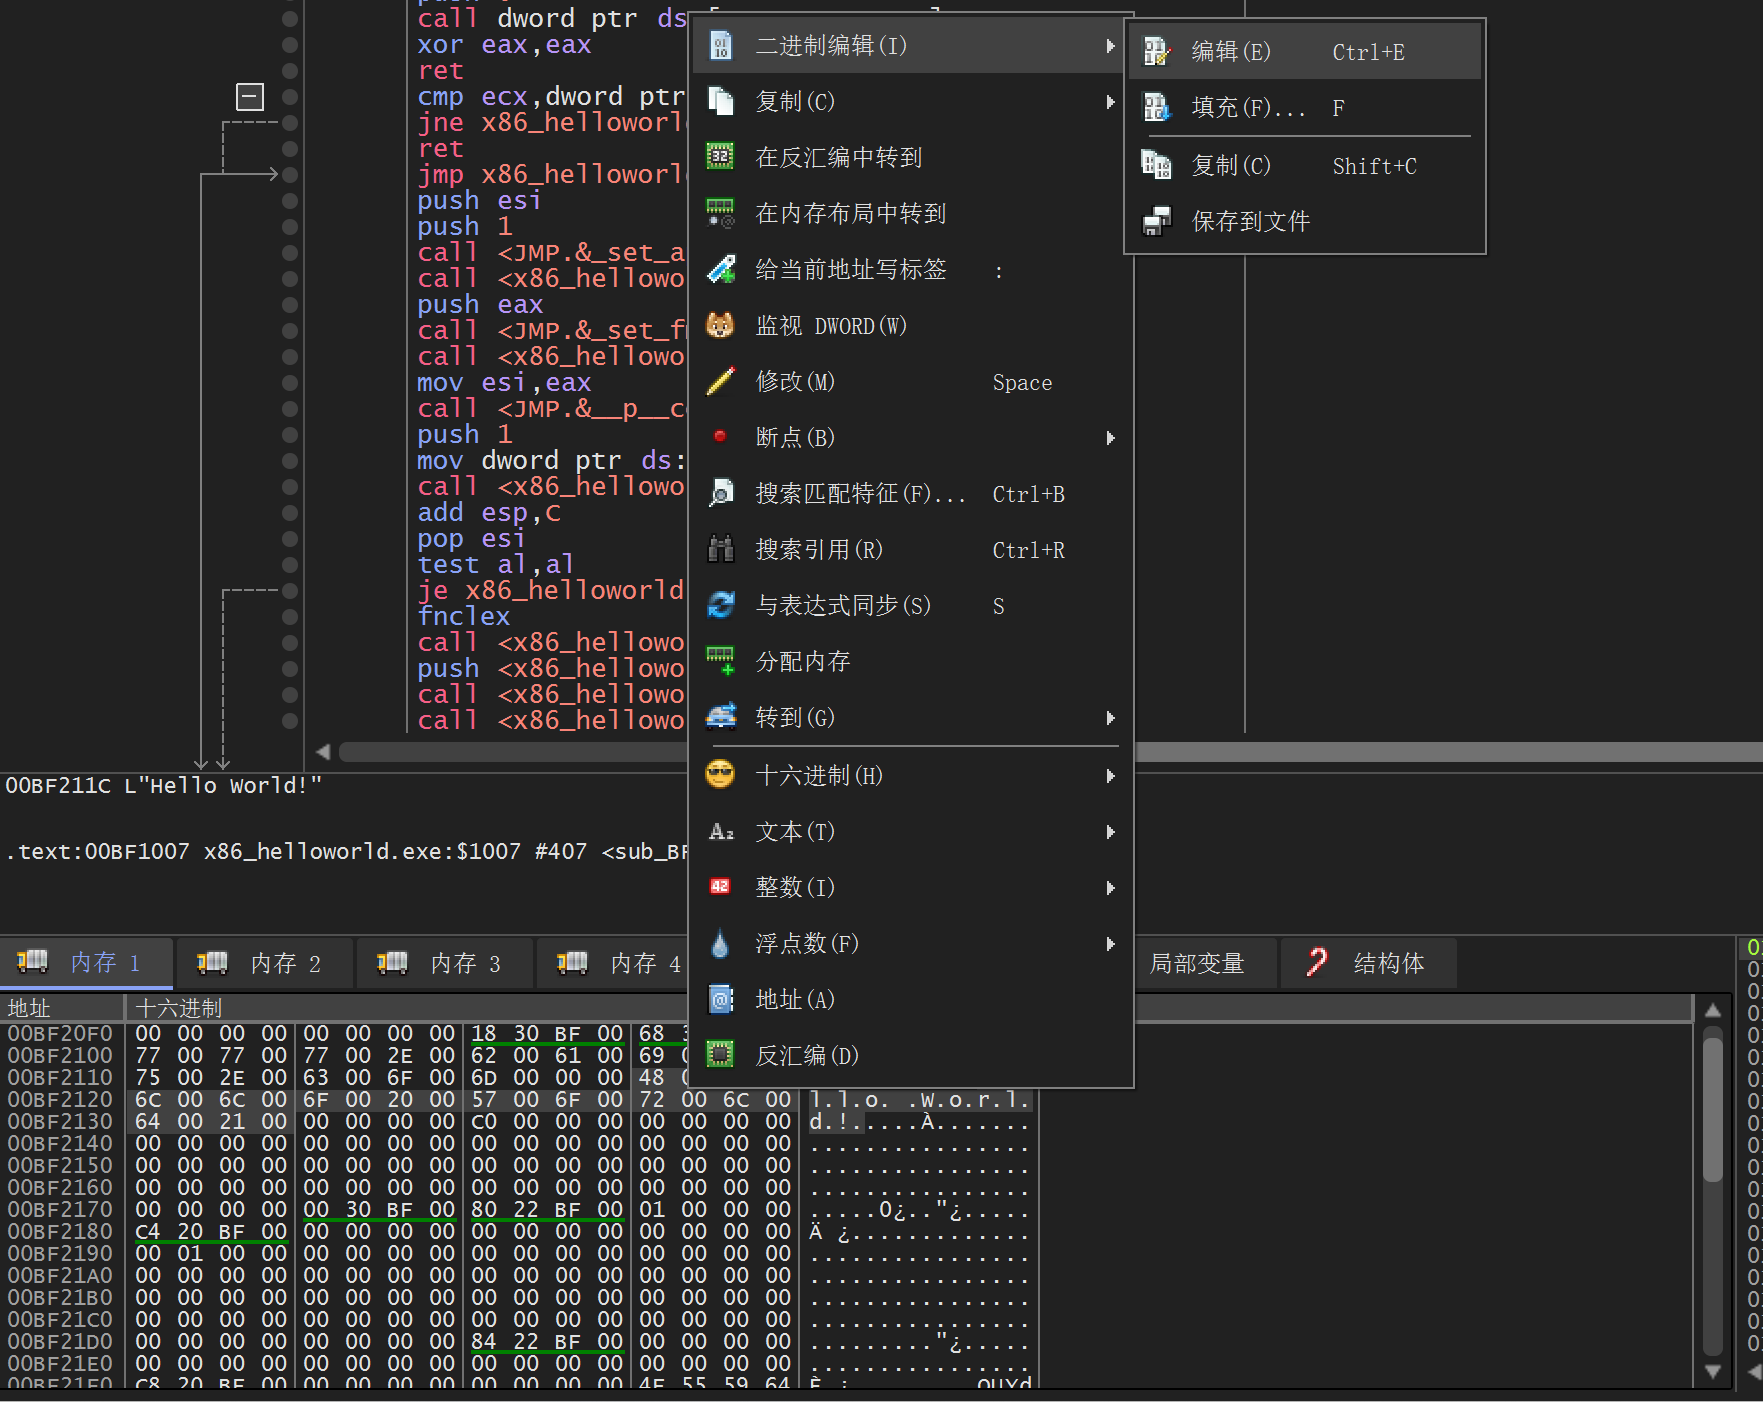This screenshot has height=1402, width=1763.
Task: Click the pencil icon for 修改(M)
Action: (720, 382)
